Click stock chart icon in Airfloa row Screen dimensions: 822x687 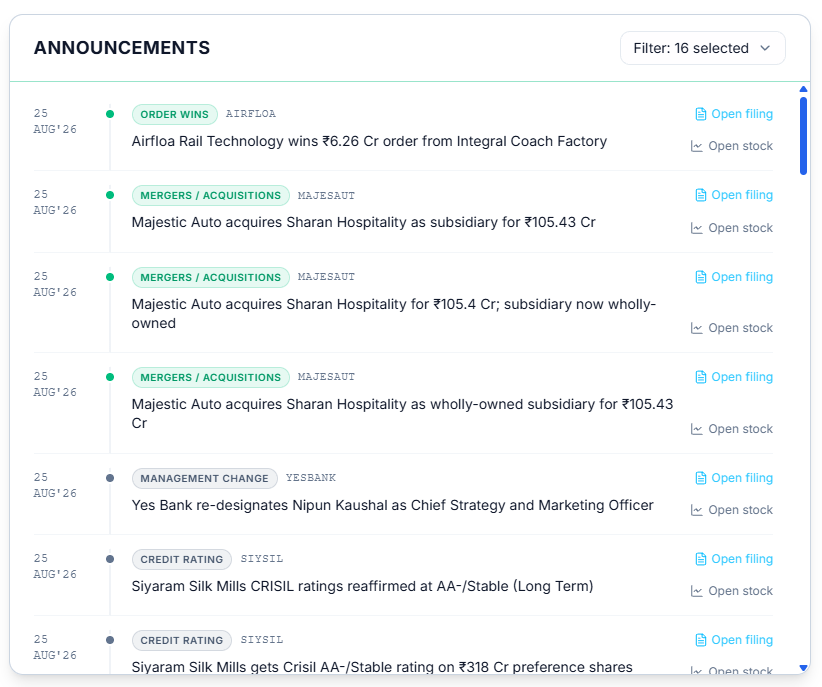(696, 146)
